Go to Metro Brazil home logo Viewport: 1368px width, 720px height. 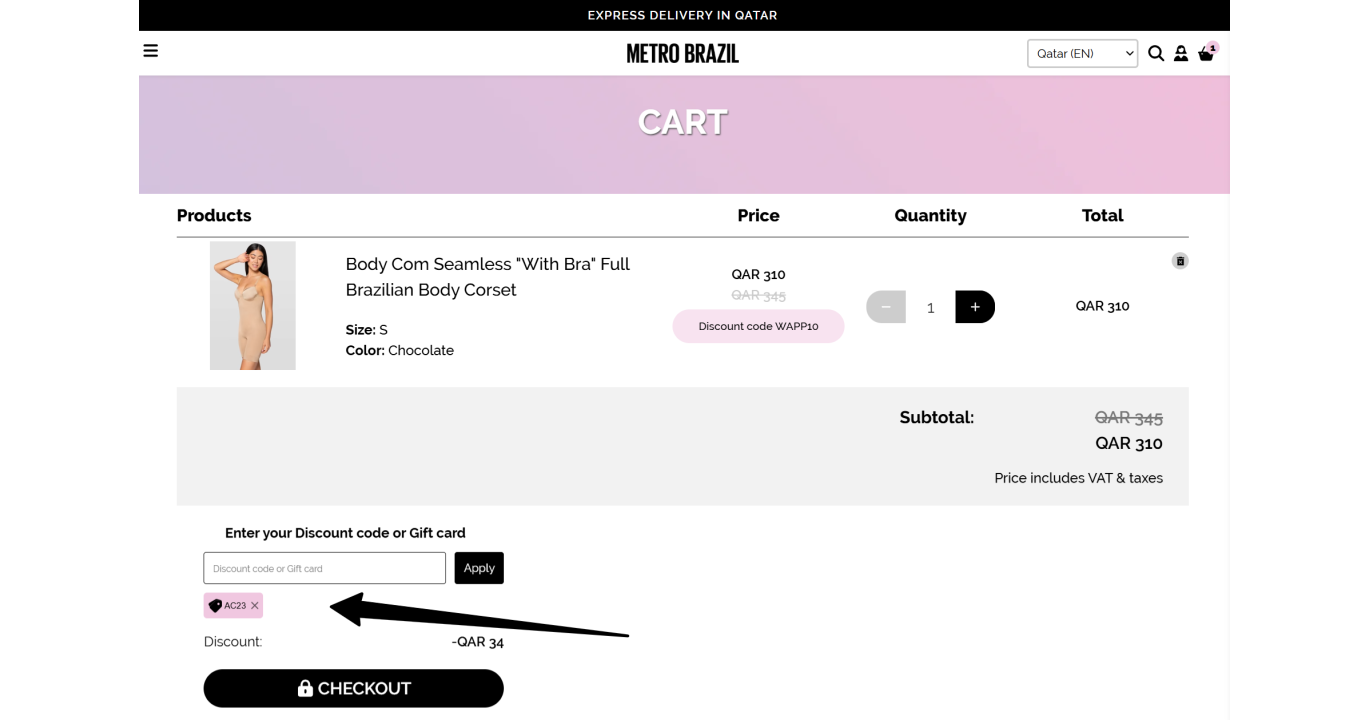pyautogui.click(x=683, y=54)
